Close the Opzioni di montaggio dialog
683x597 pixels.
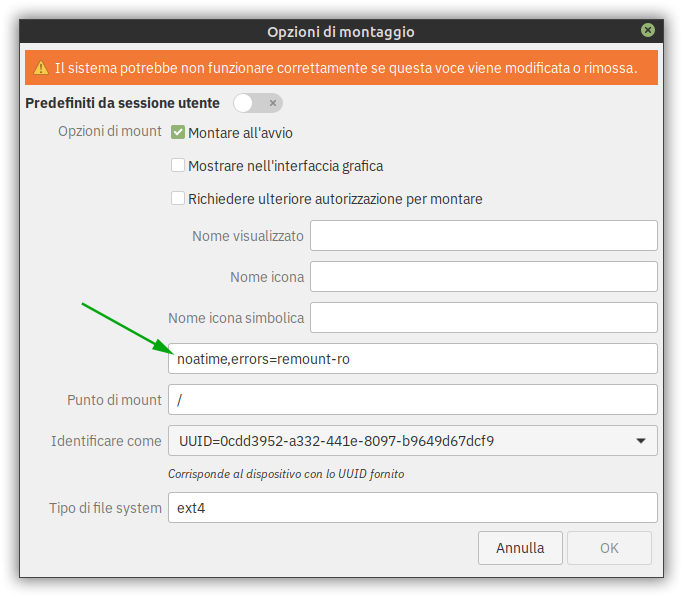[x=648, y=30]
